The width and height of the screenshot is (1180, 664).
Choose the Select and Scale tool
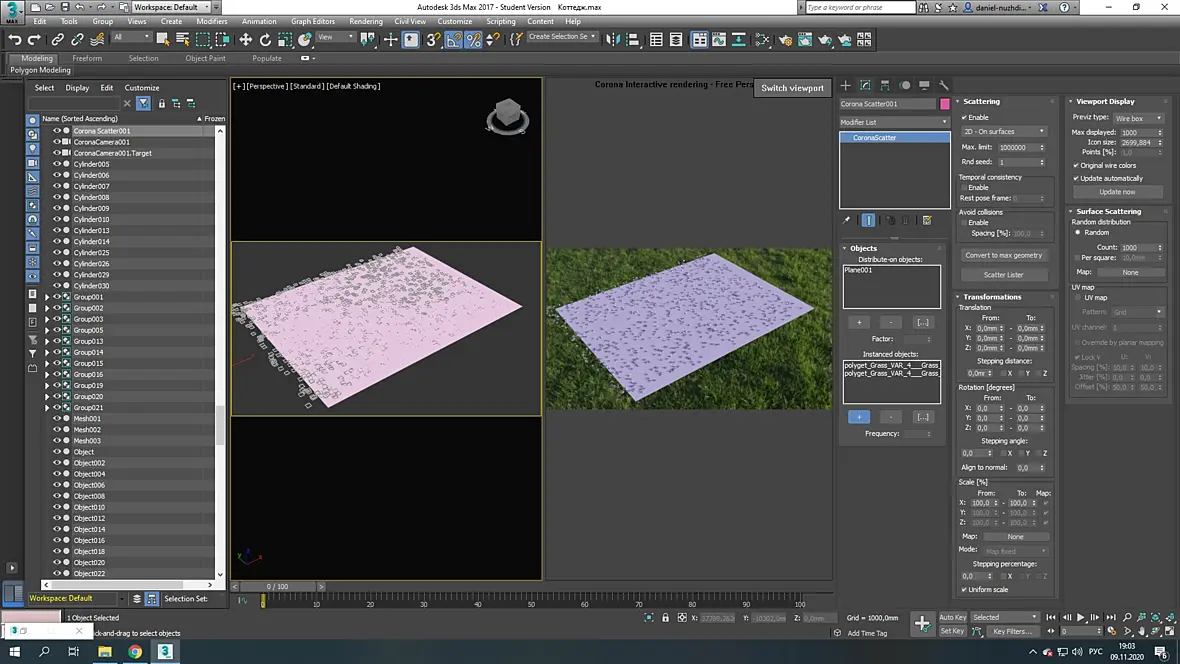pyautogui.click(x=285, y=39)
